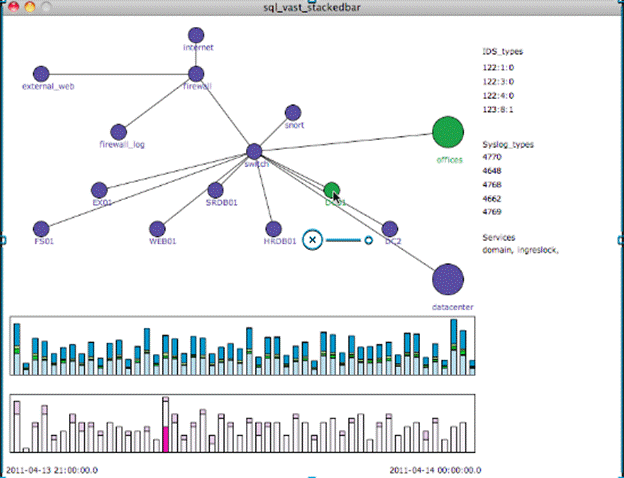Image resolution: width=624 pixels, height=478 pixels.
Task: Click the EX01 server node
Action: (99, 190)
